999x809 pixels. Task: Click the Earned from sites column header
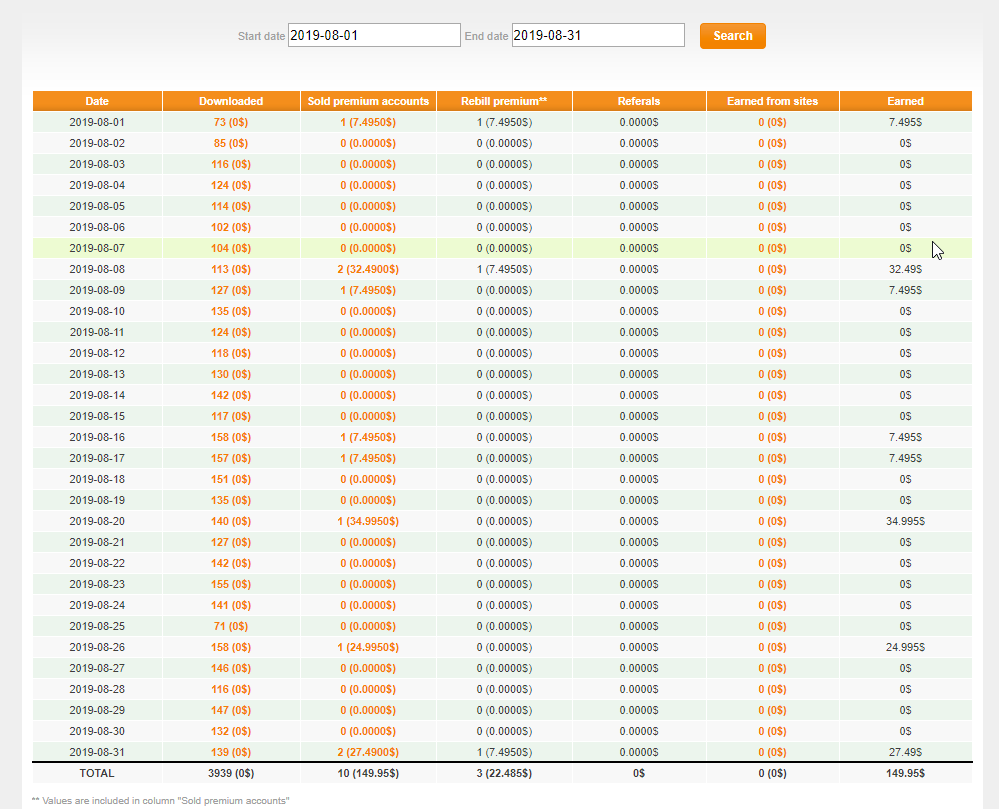coord(772,101)
